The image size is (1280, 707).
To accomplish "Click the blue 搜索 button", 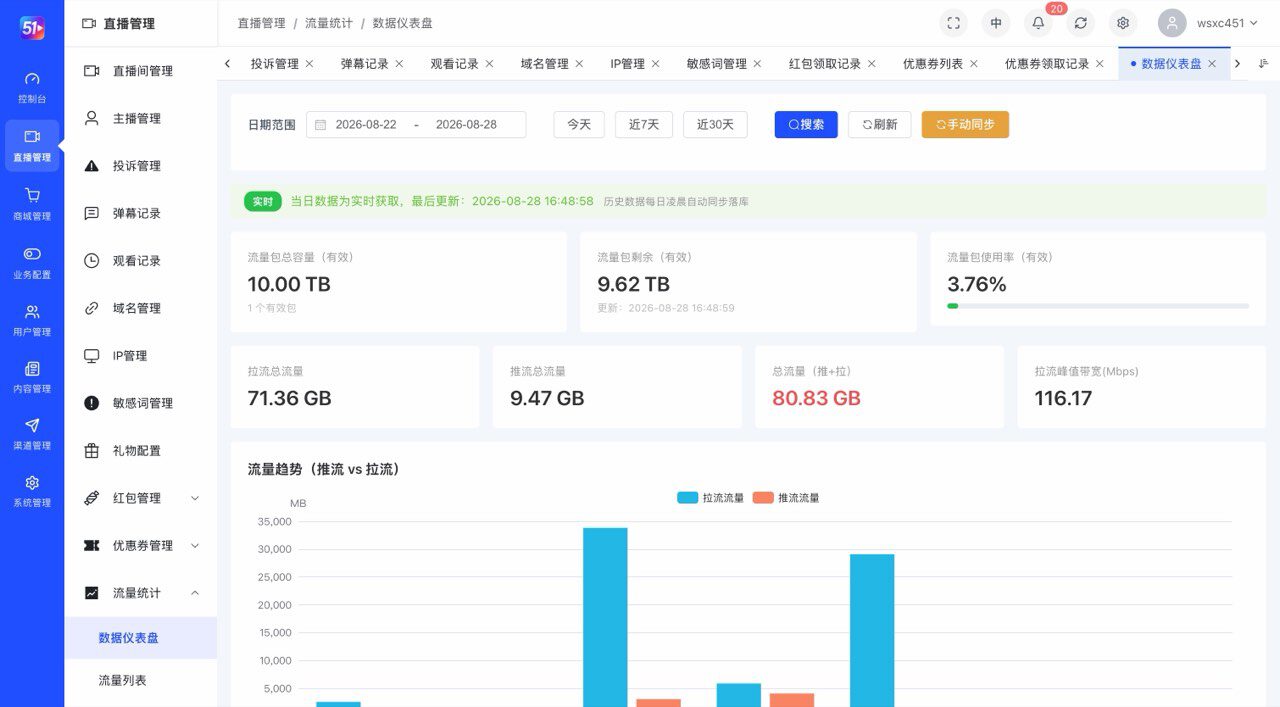I will click(x=806, y=125).
